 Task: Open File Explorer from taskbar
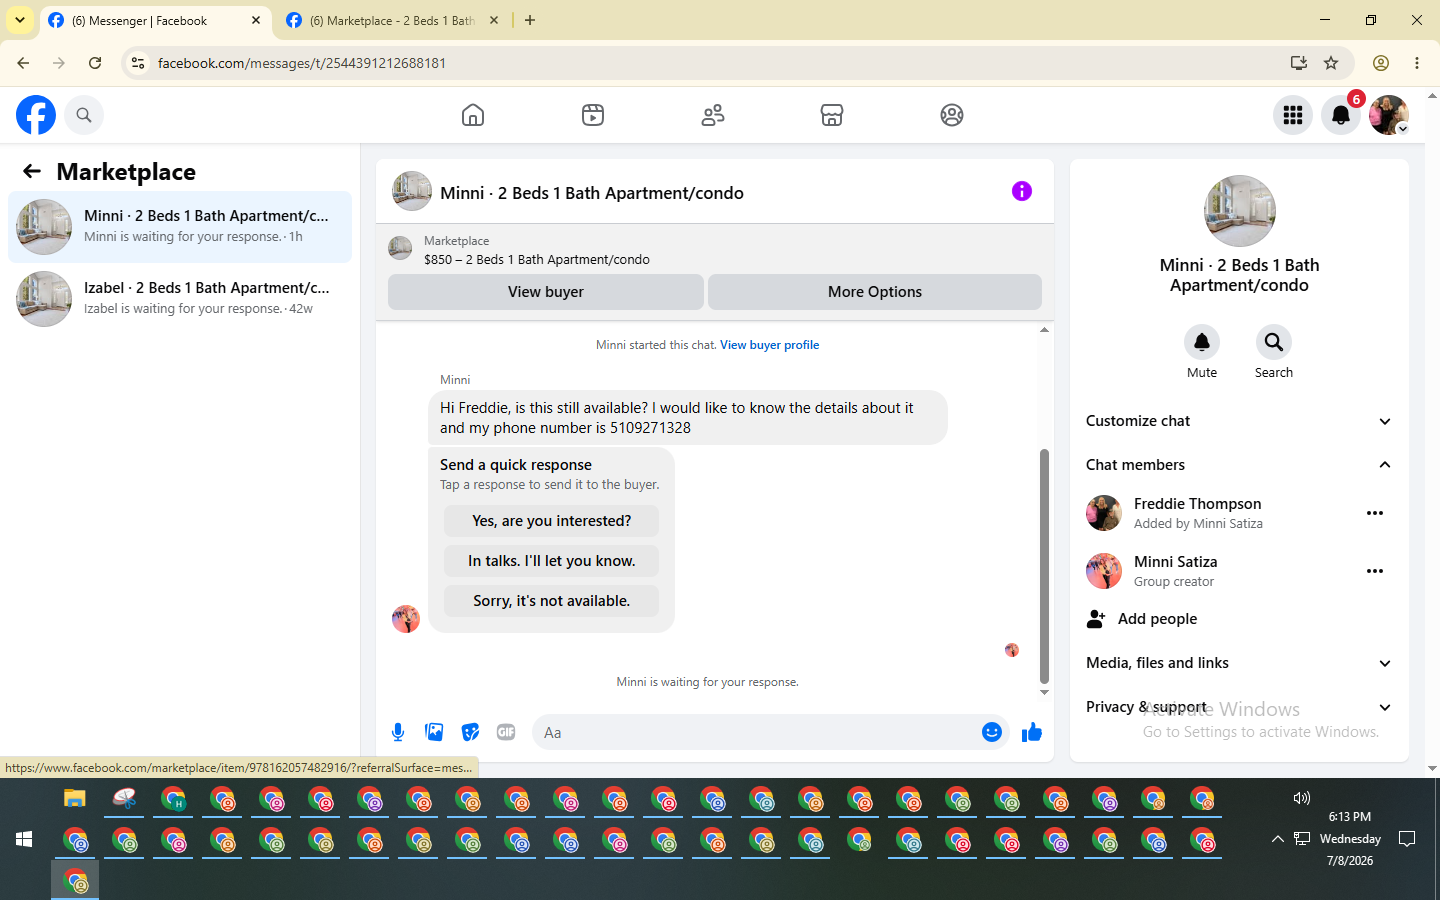[75, 798]
